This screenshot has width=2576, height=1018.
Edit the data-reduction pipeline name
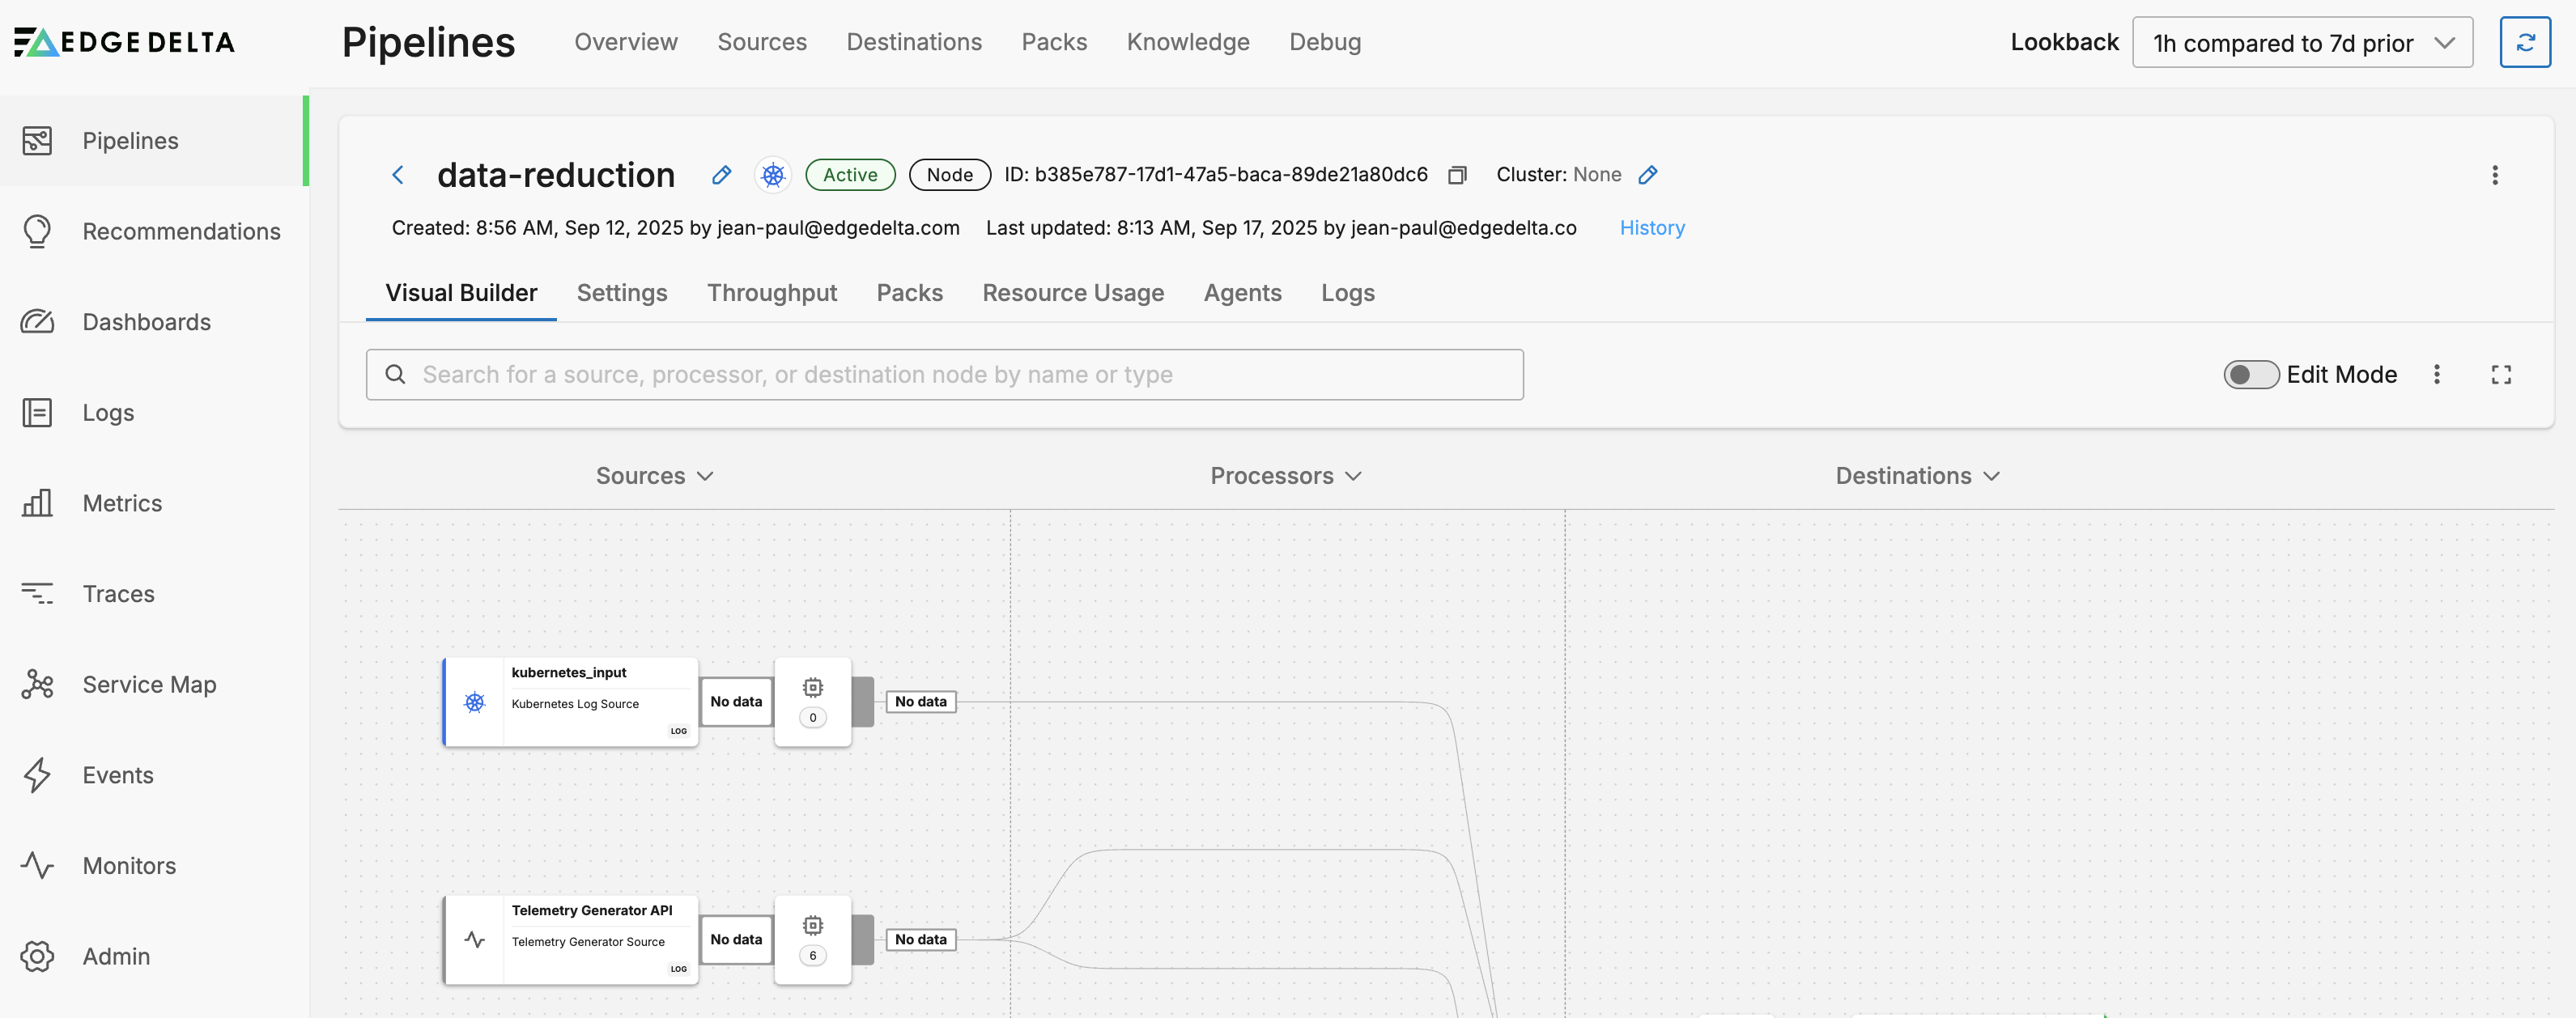(721, 175)
